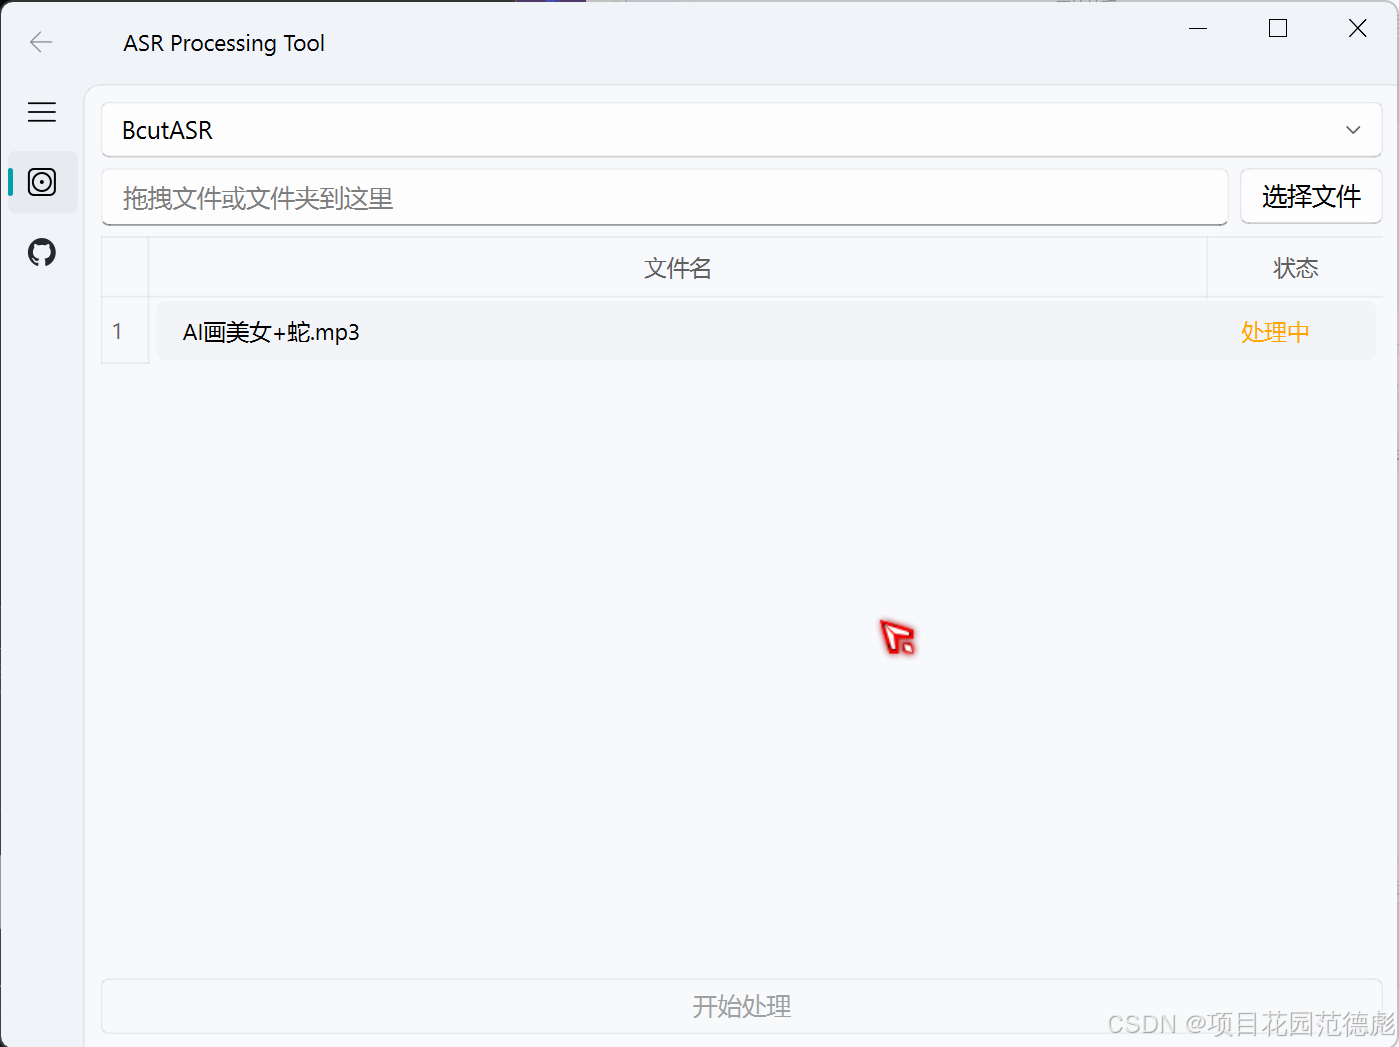
Task: Click the 选择文件 button
Action: 1311,196
